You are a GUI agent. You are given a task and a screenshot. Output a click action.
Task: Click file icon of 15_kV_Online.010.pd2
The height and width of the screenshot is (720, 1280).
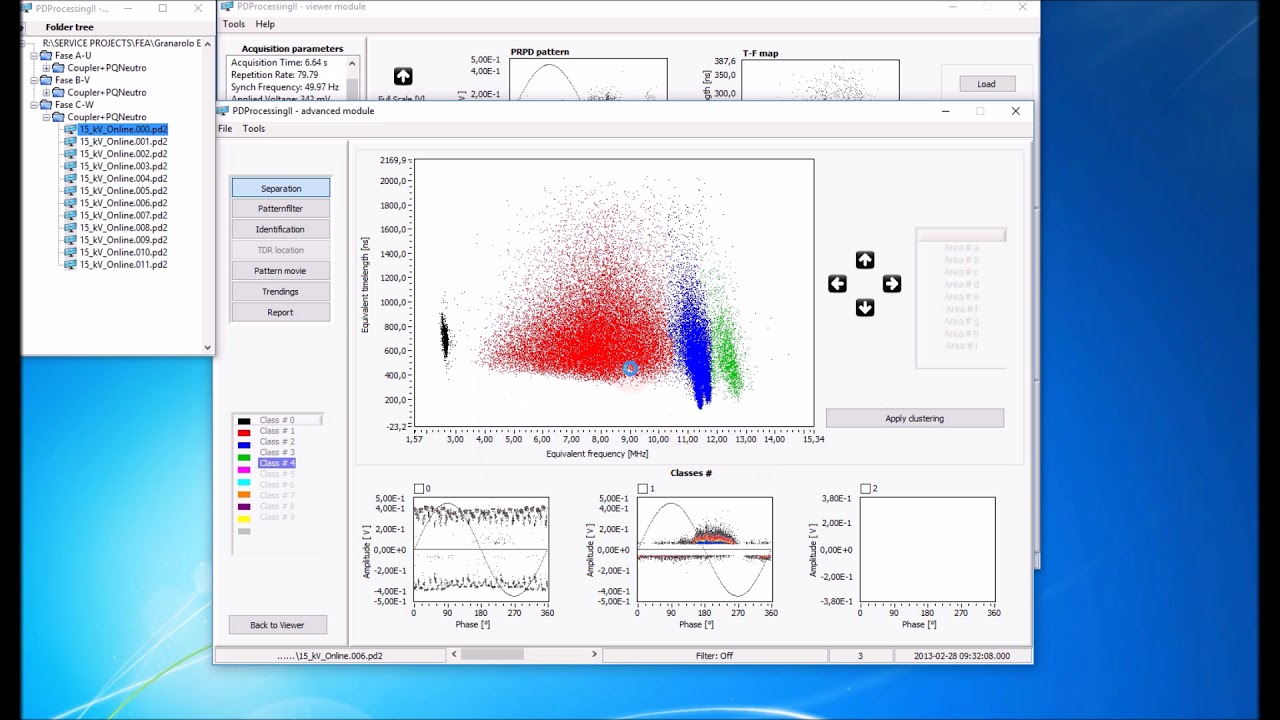(70, 252)
